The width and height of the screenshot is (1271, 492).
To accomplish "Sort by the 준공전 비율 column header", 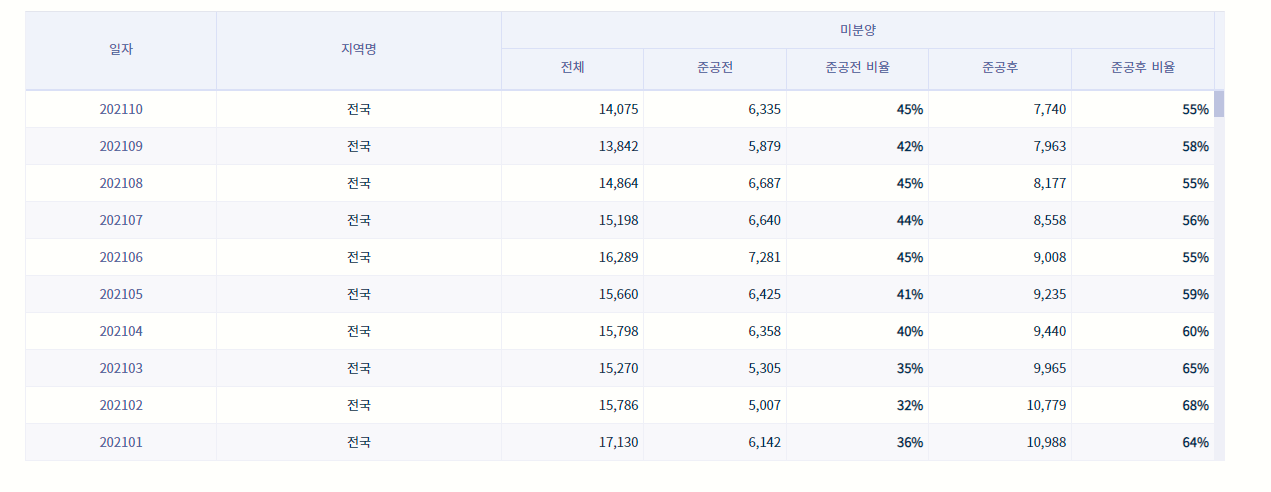I will [857, 69].
